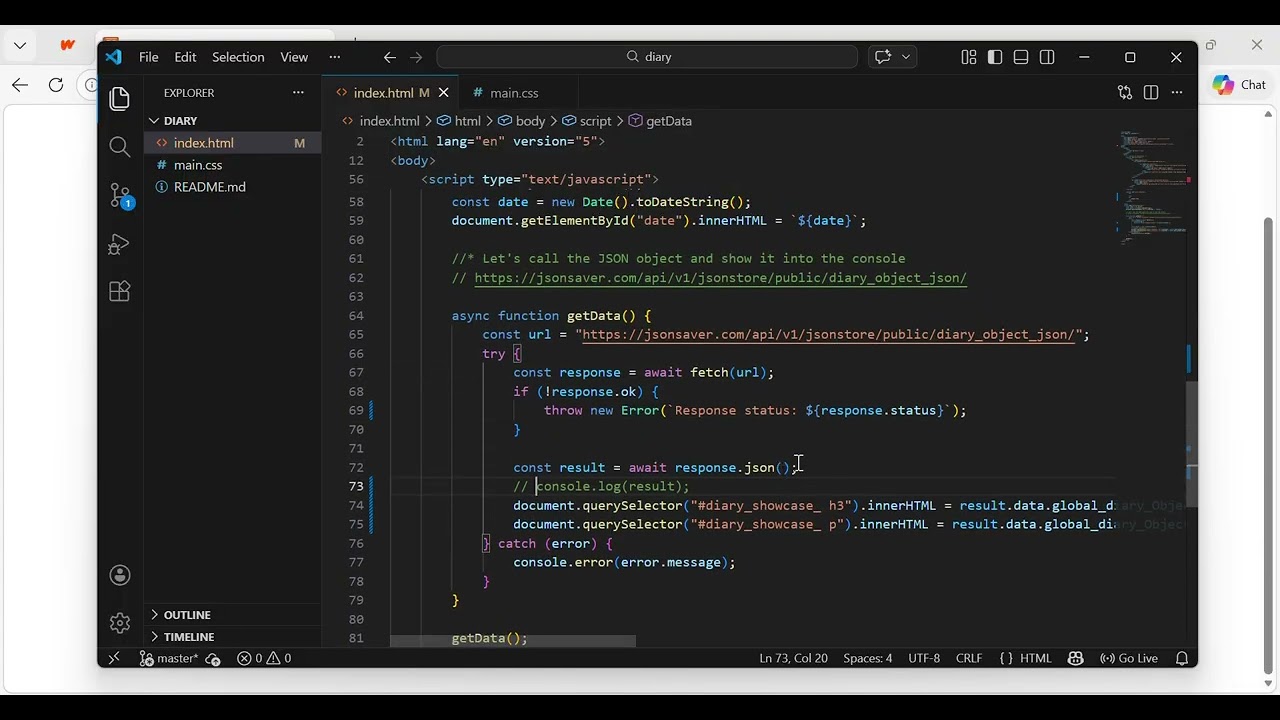Open the Accounts menu icon
Image resolution: width=1280 pixels, height=720 pixels.
point(120,575)
